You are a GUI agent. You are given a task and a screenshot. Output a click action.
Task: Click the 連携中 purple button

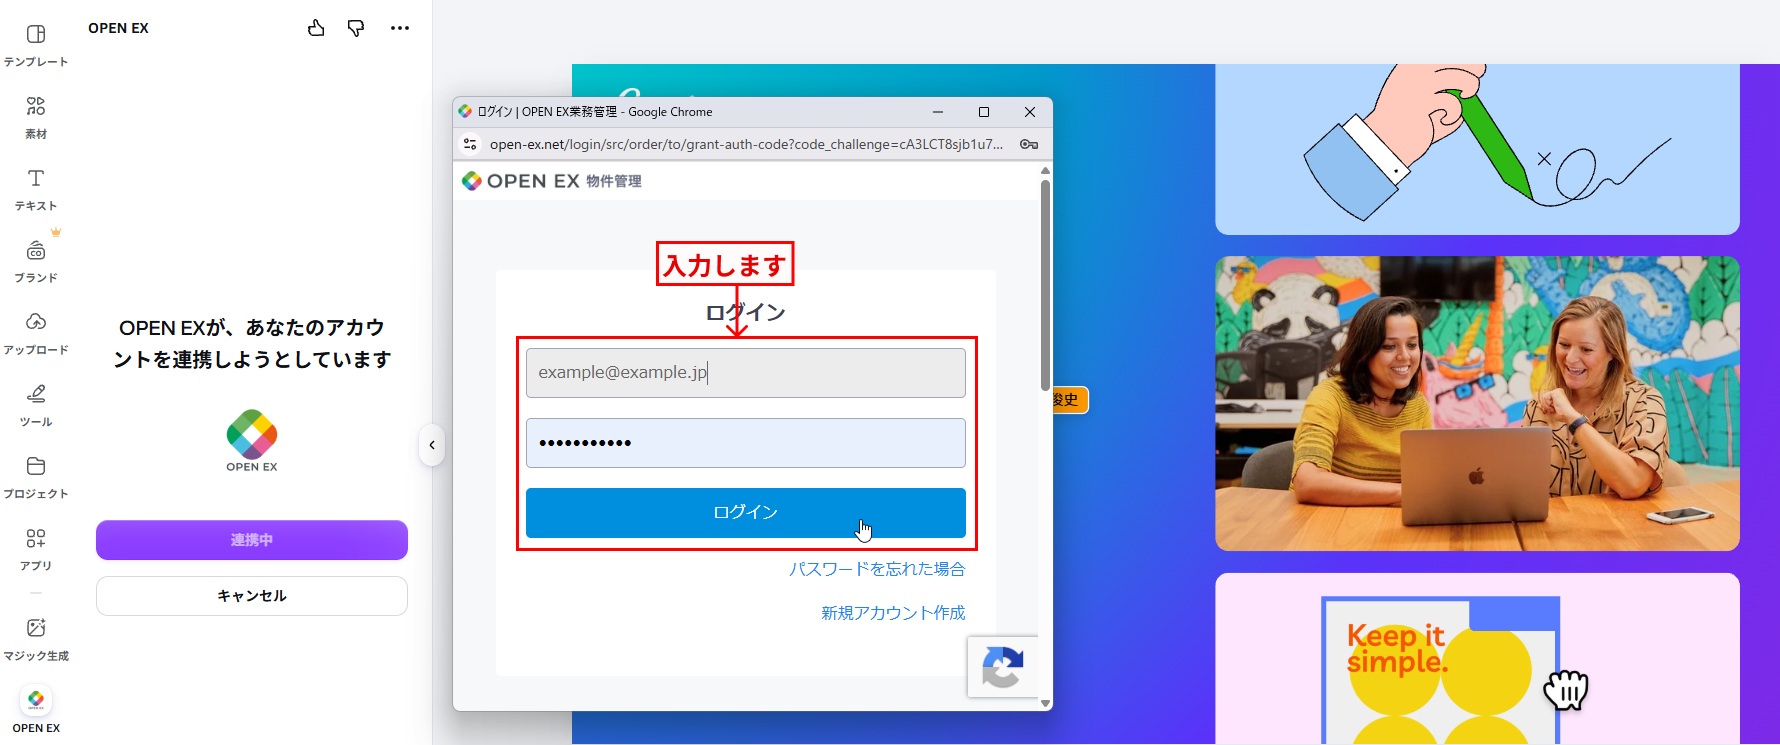pyautogui.click(x=252, y=540)
